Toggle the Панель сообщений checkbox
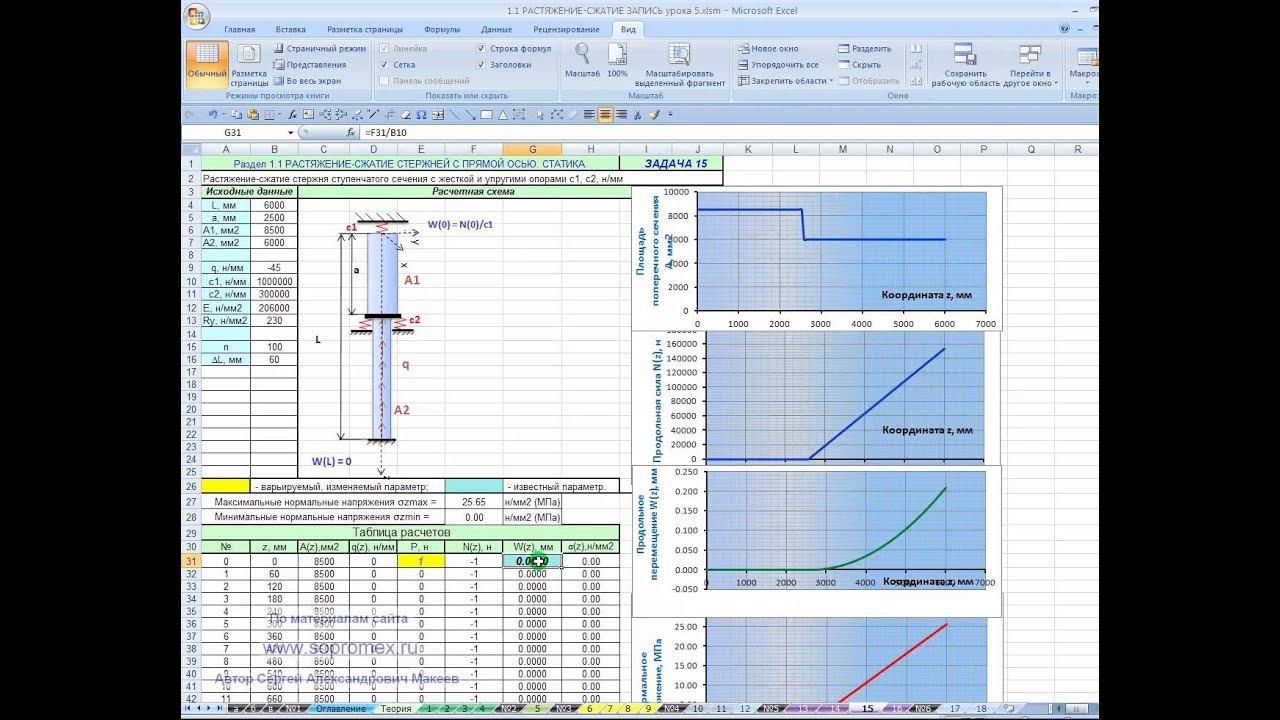Screen dimensions: 1280x720 click(x=424, y=80)
